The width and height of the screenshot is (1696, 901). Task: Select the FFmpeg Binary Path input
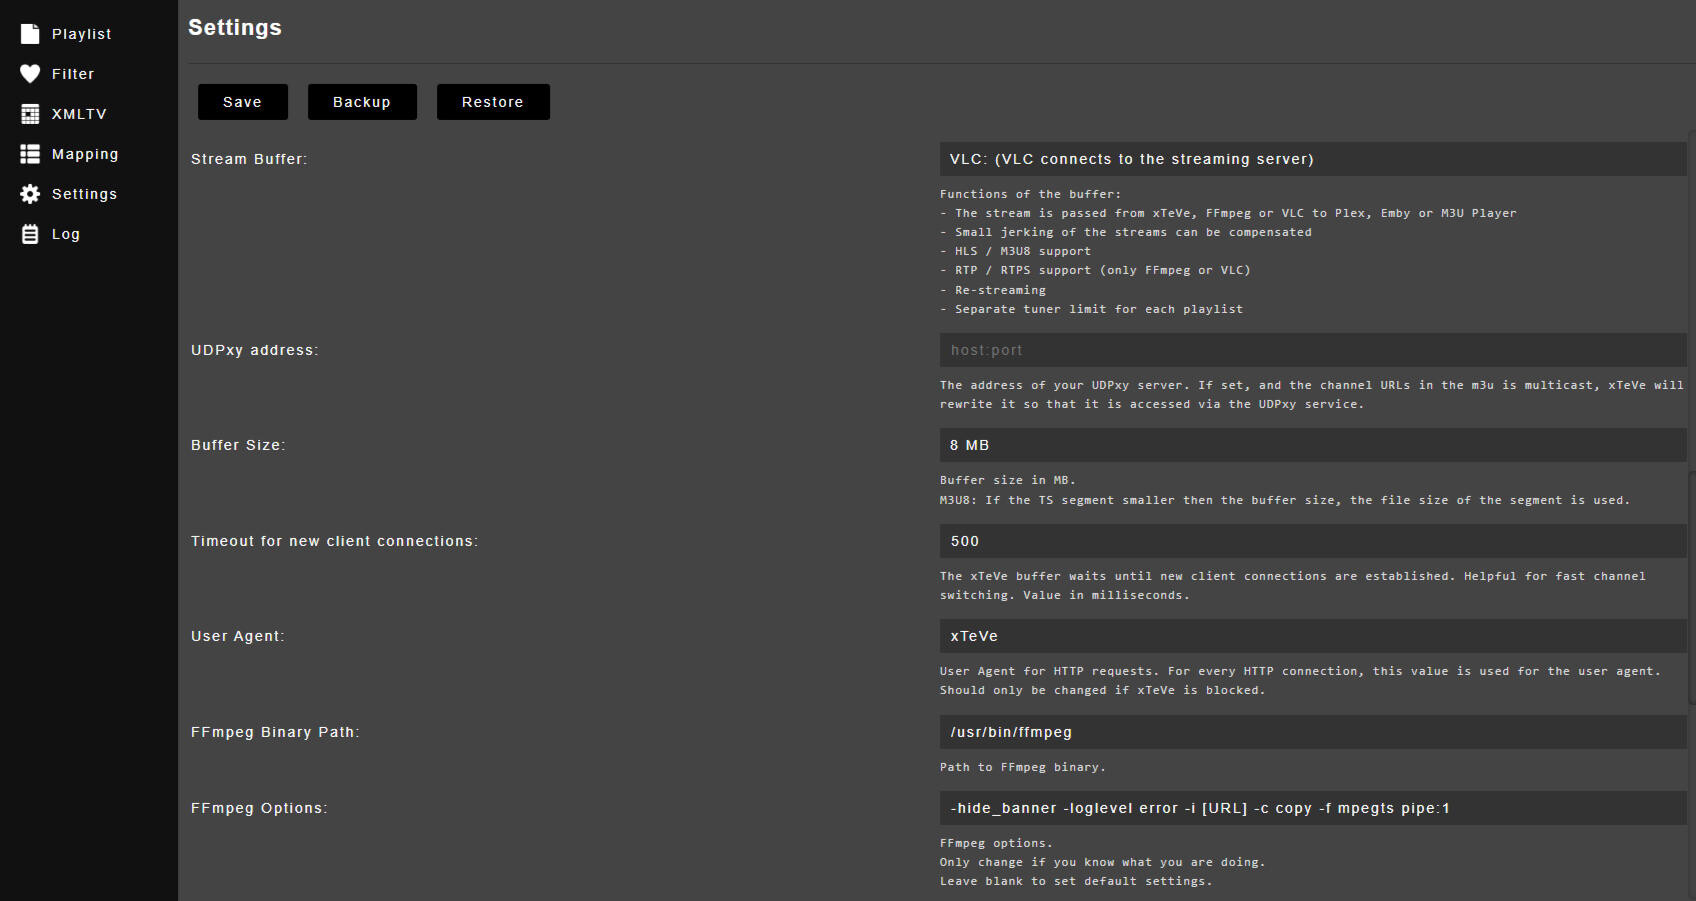tap(1312, 732)
